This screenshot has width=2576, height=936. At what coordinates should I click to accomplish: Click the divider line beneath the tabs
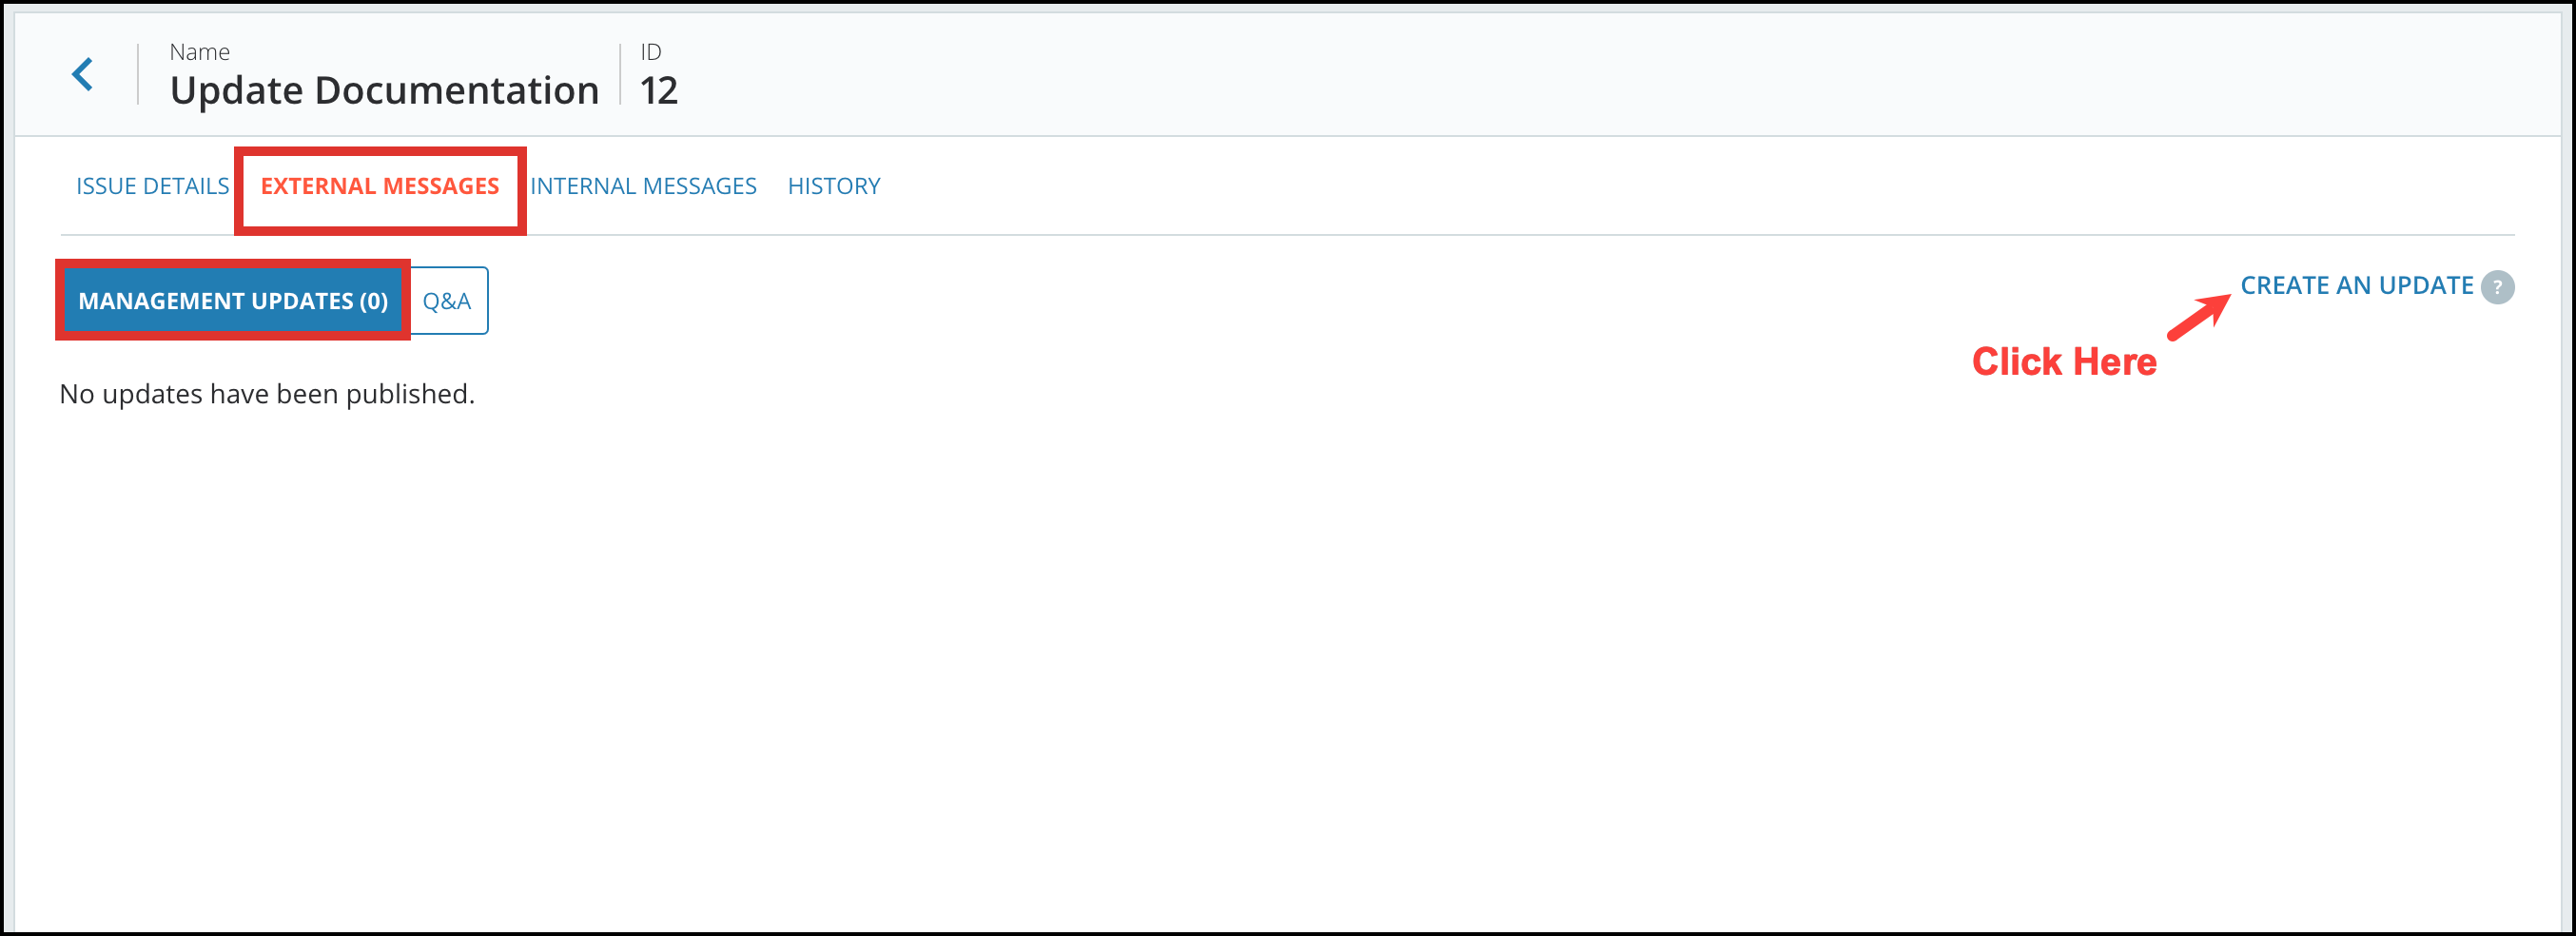tap(1400, 235)
